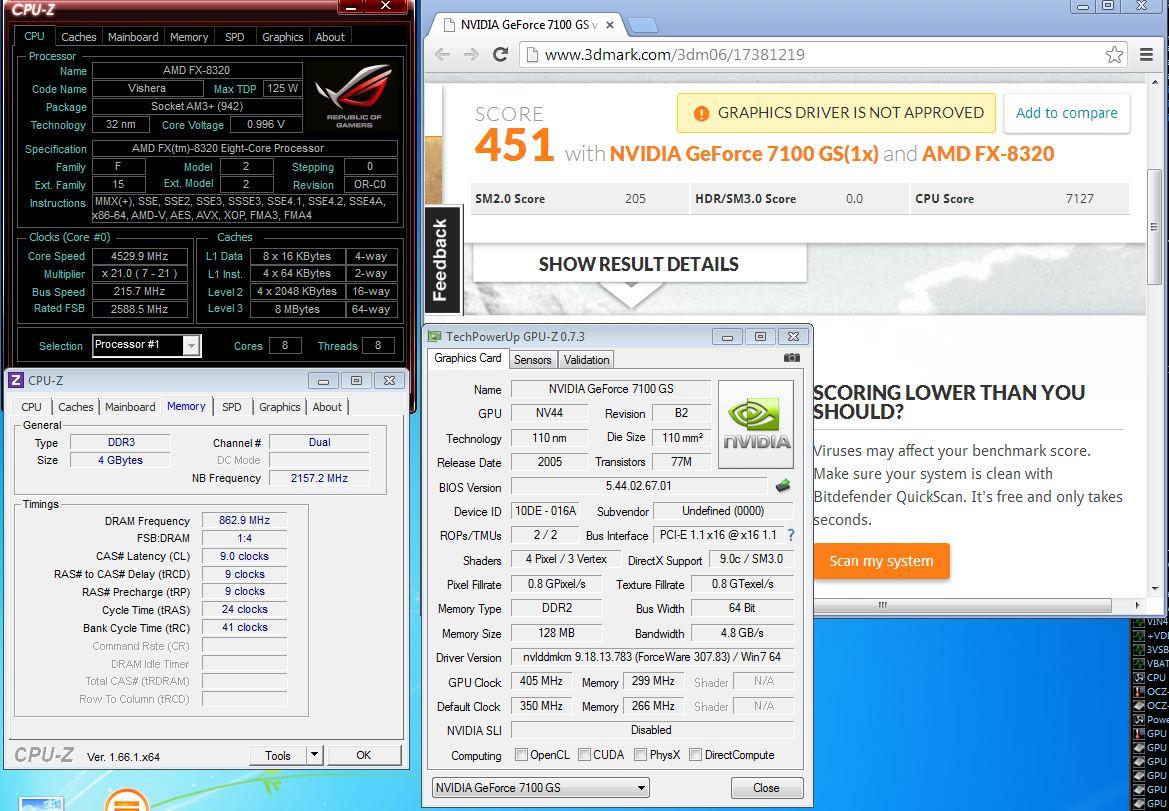1169x811 pixels.
Task: Bookmark this page with the star icon
Action: pyautogui.click(x=1115, y=54)
